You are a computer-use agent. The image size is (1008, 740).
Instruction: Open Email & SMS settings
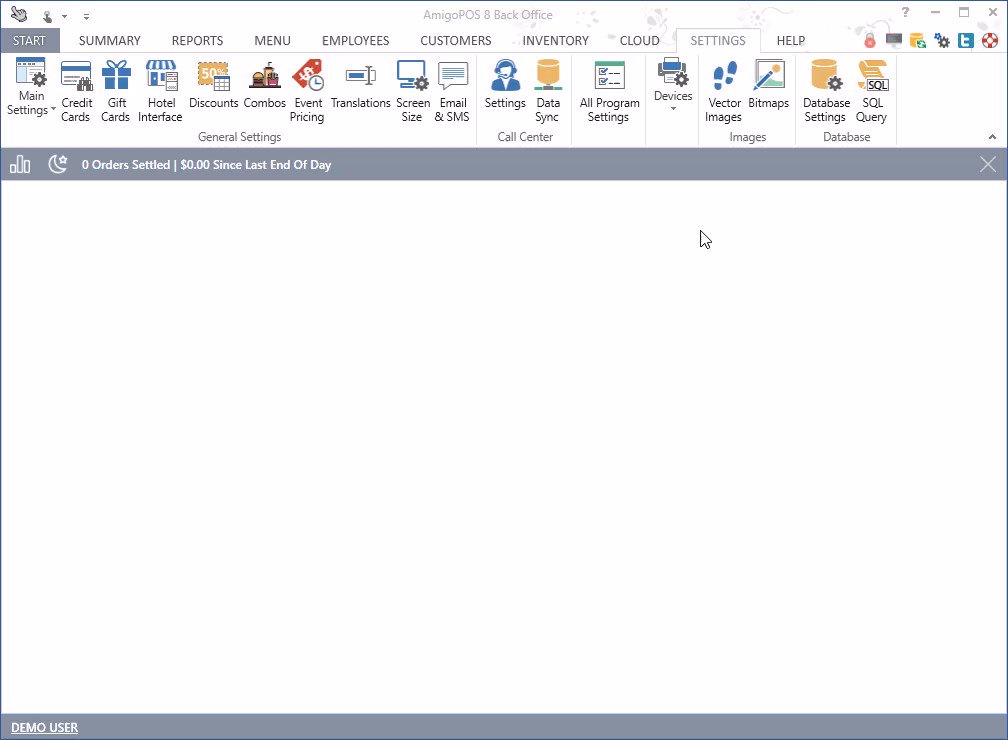point(452,90)
